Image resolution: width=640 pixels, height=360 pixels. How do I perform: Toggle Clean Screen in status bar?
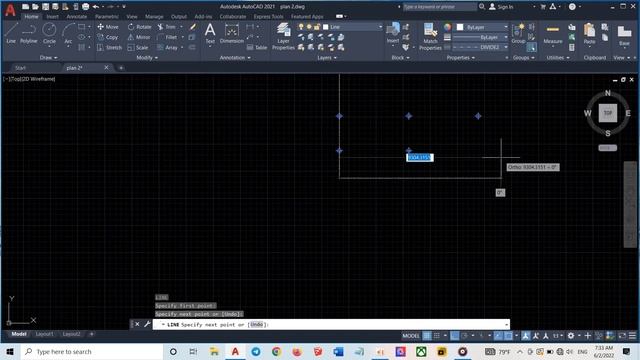coord(622,336)
